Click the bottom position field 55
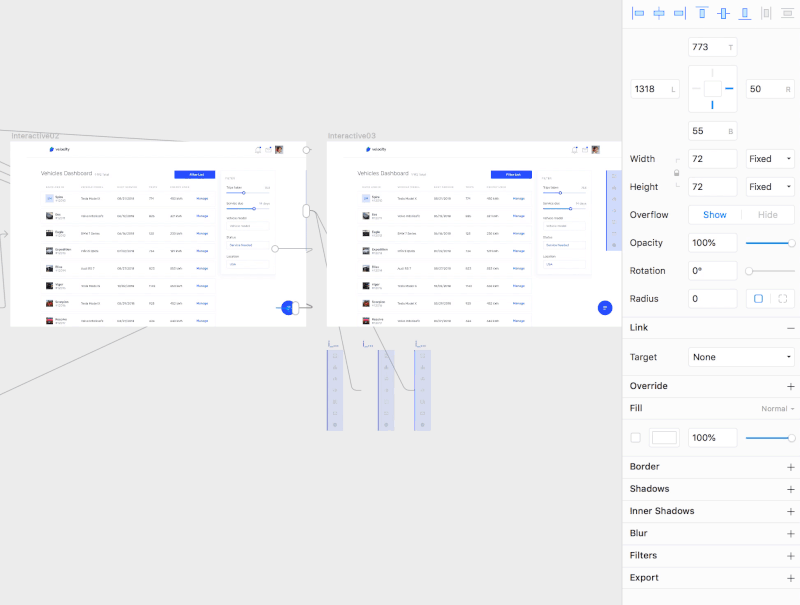The width and height of the screenshot is (800, 605). click(x=712, y=131)
